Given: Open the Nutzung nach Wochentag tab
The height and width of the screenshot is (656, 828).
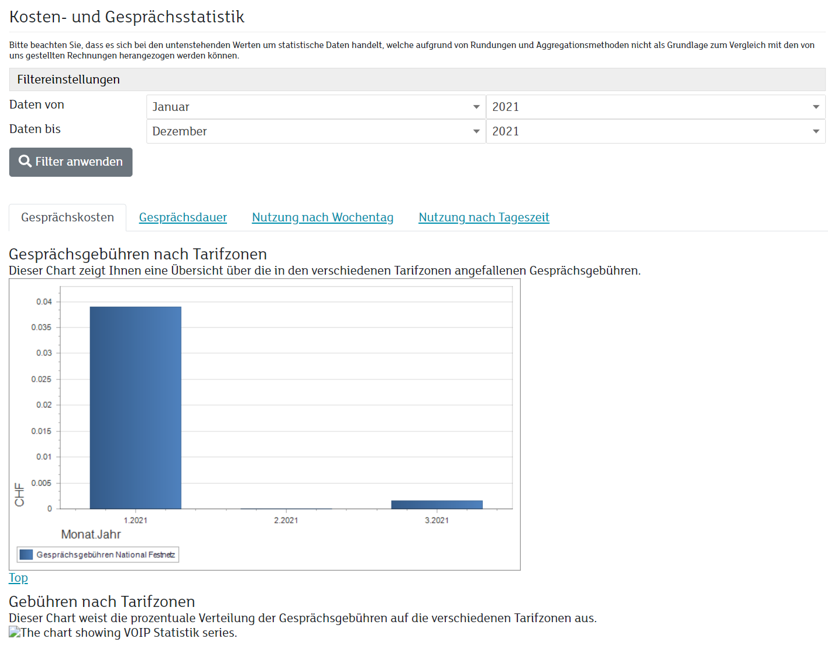Looking at the screenshot, I should point(322,217).
